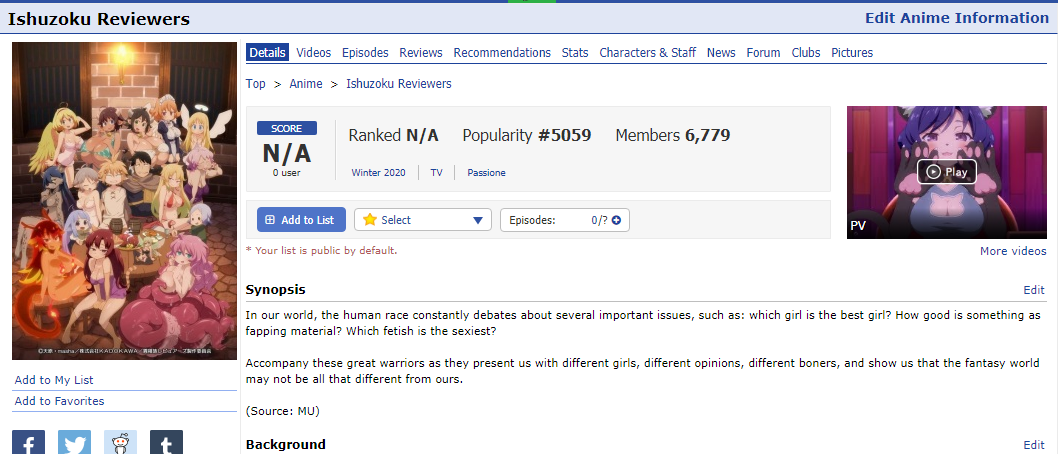Go to Anime breadcrumb link
Viewport: 1059px width, 454px height.
306,84
